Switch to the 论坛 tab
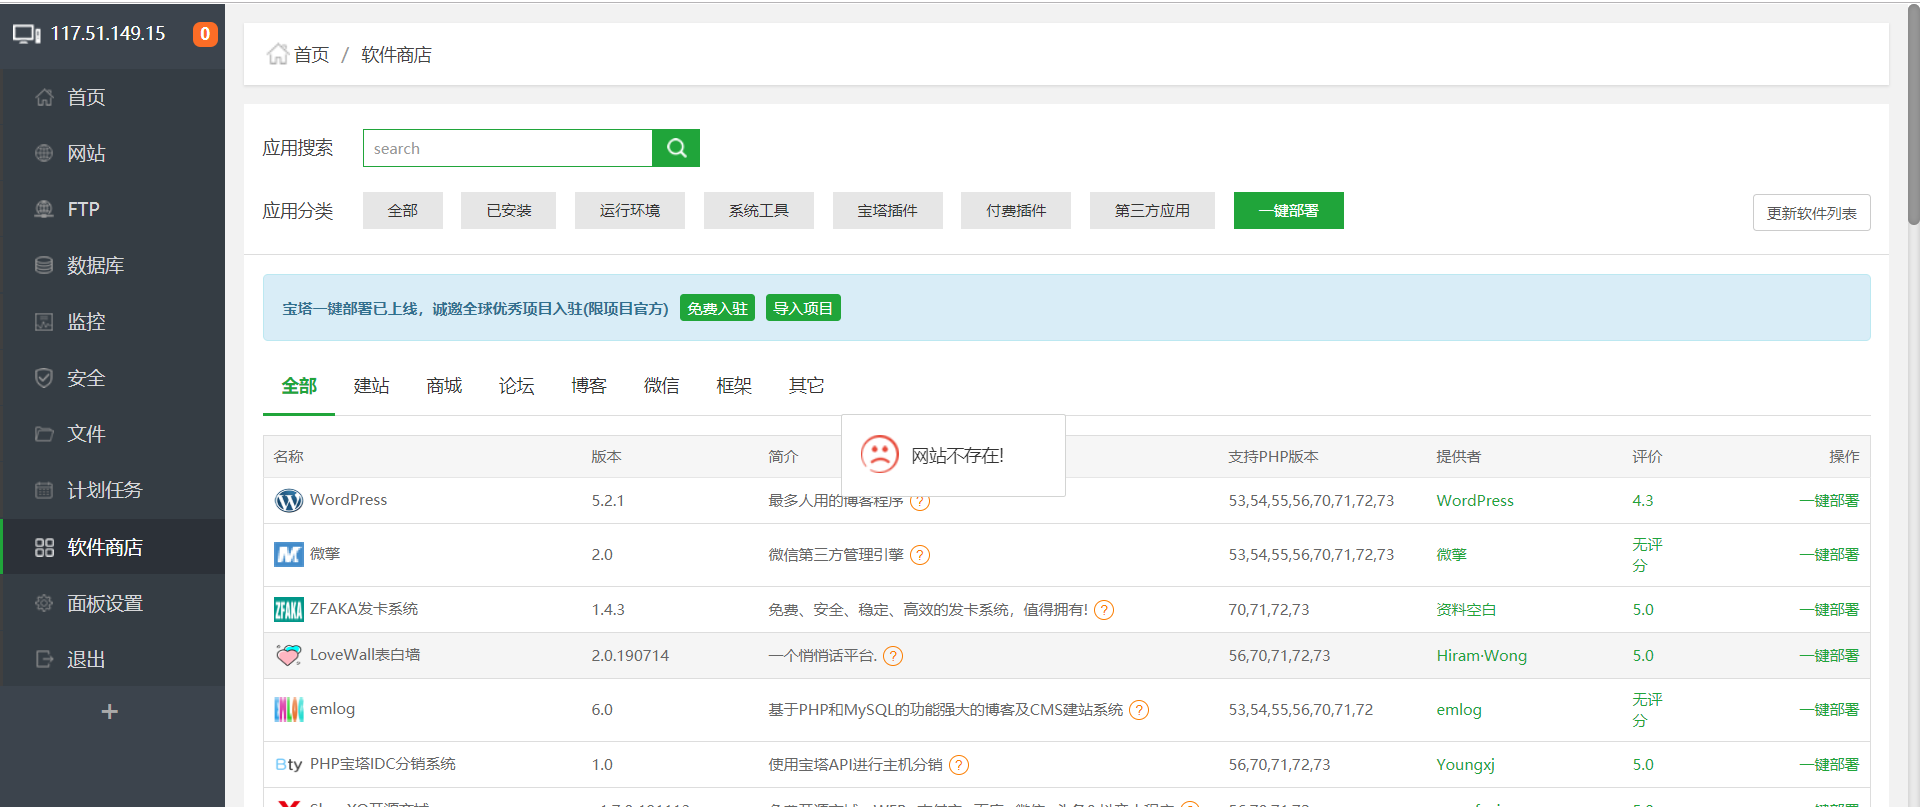The image size is (1920, 807). [x=516, y=386]
